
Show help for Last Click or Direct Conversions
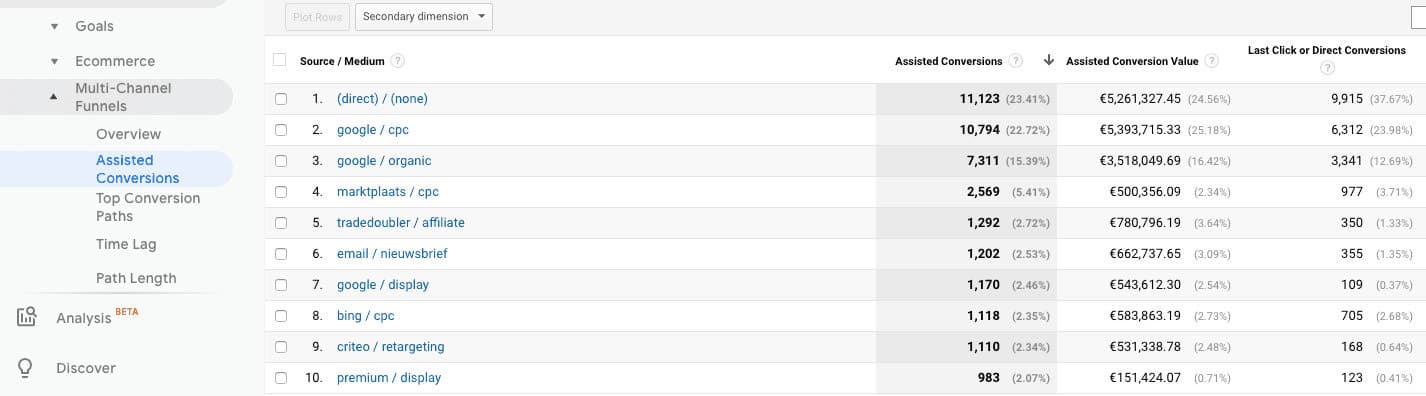pyautogui.click(x=1327, y=68)
